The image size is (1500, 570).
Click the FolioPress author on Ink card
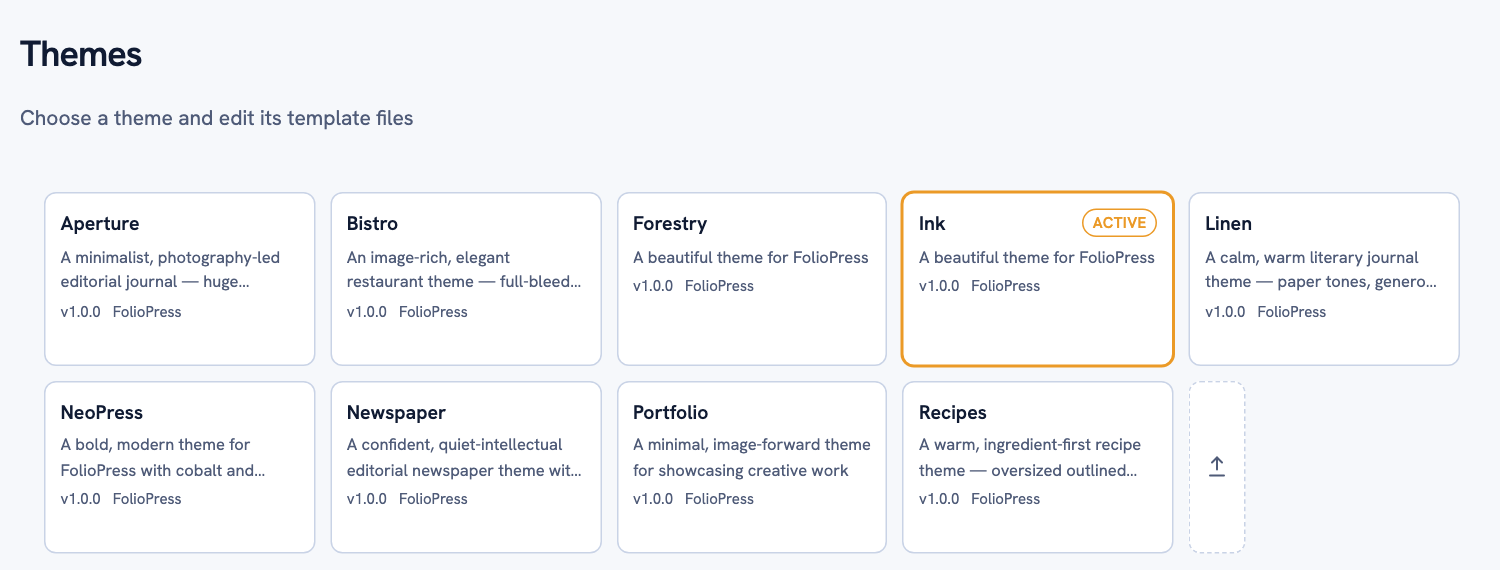1005,286
